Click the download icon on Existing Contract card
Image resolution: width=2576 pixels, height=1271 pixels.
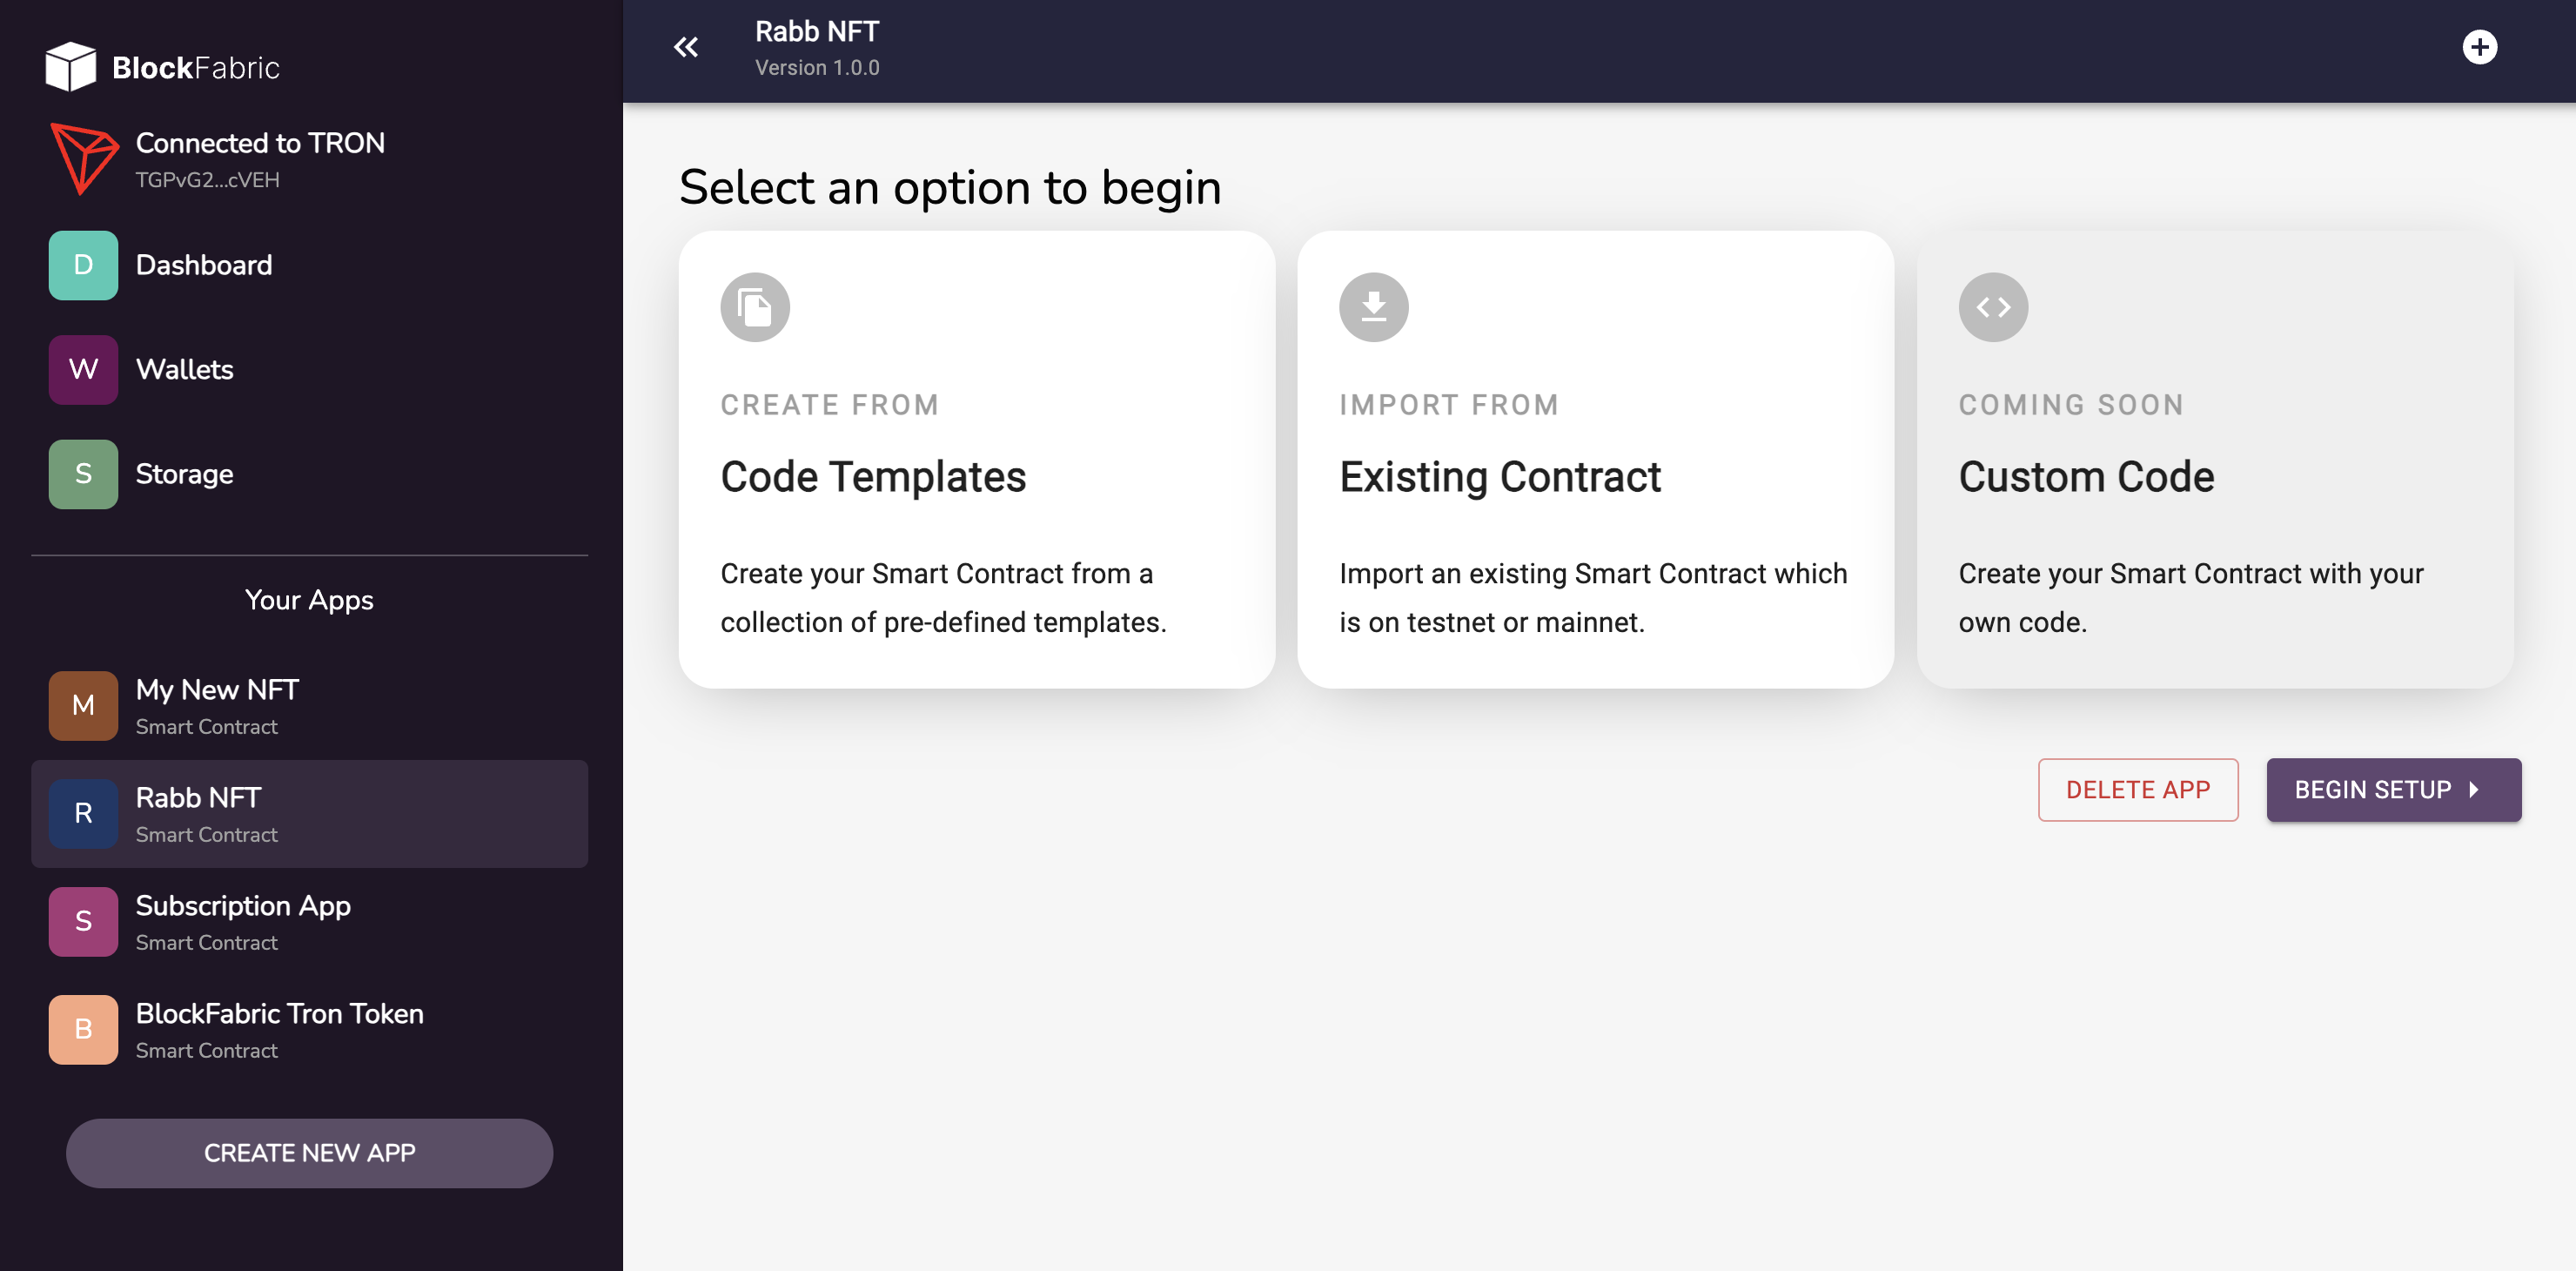tap(1374, 307)
